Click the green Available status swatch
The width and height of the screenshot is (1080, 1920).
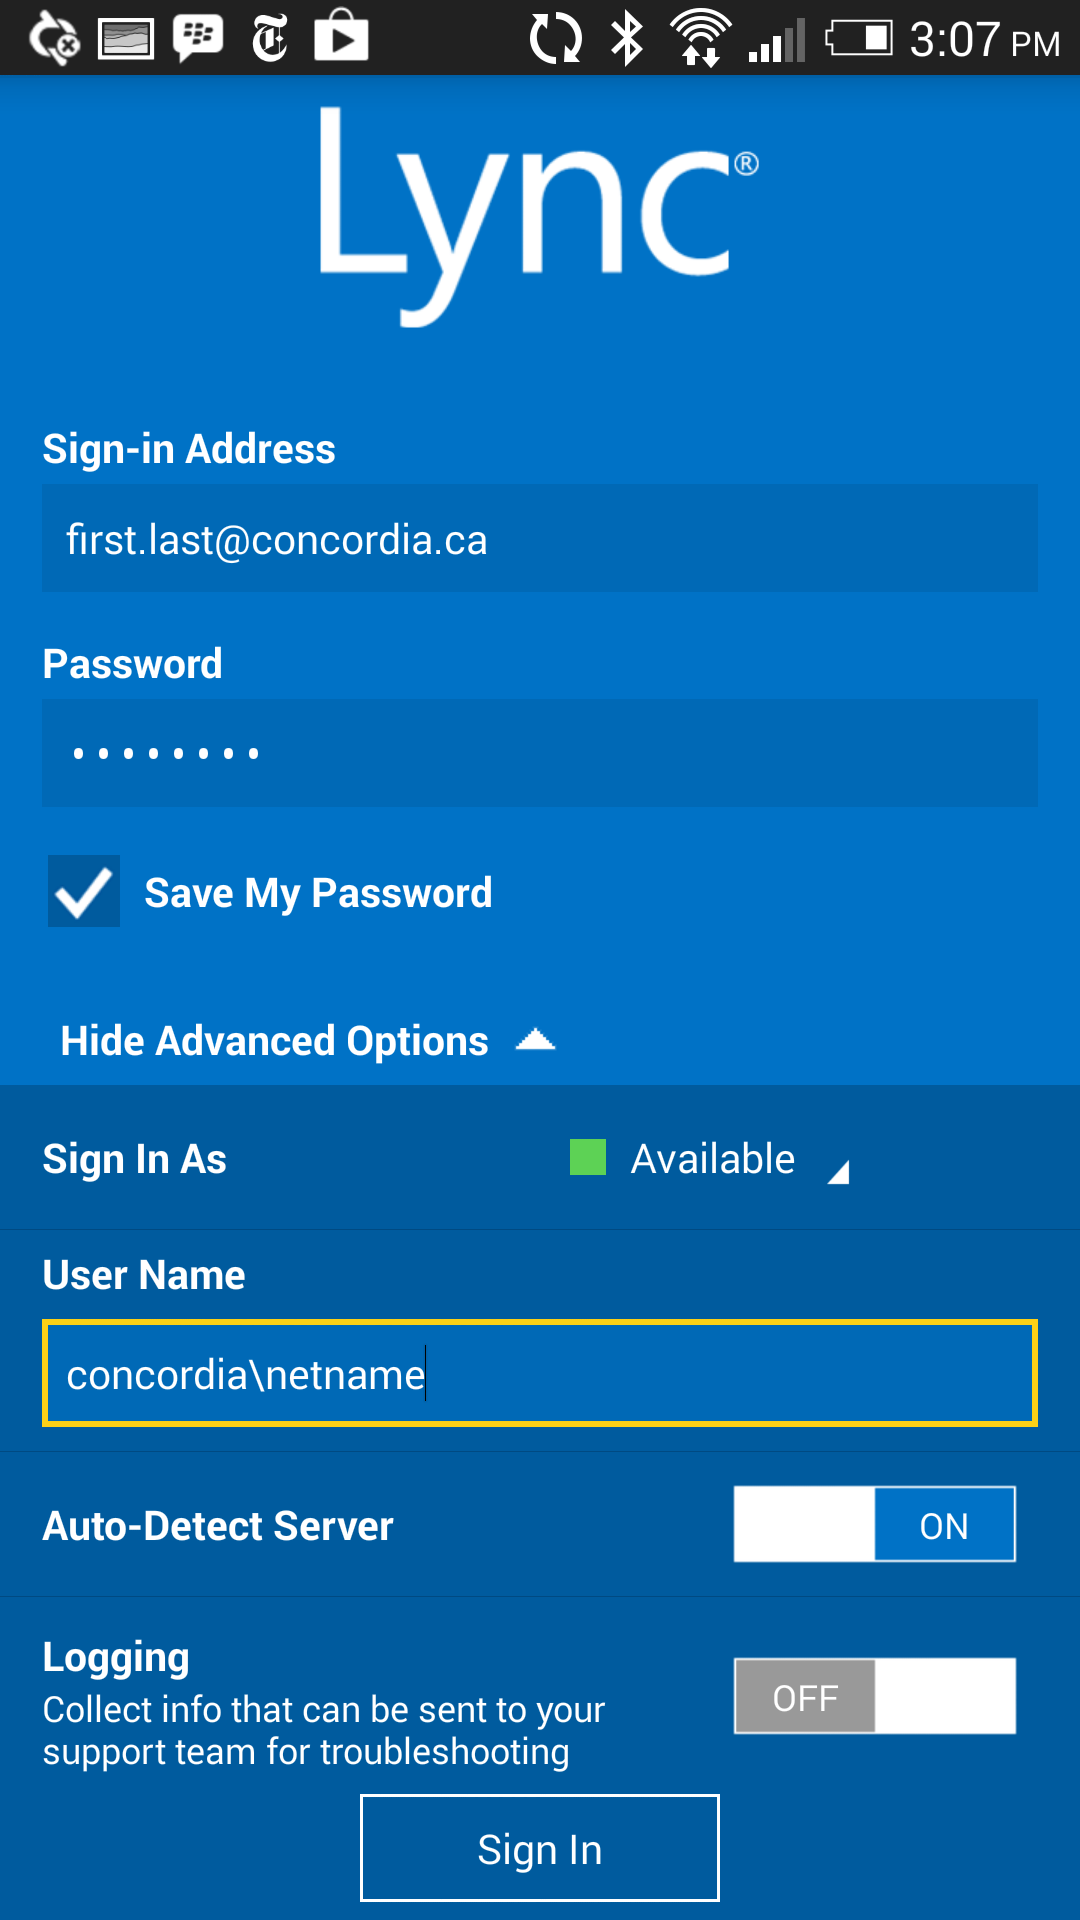[588, 1158]
